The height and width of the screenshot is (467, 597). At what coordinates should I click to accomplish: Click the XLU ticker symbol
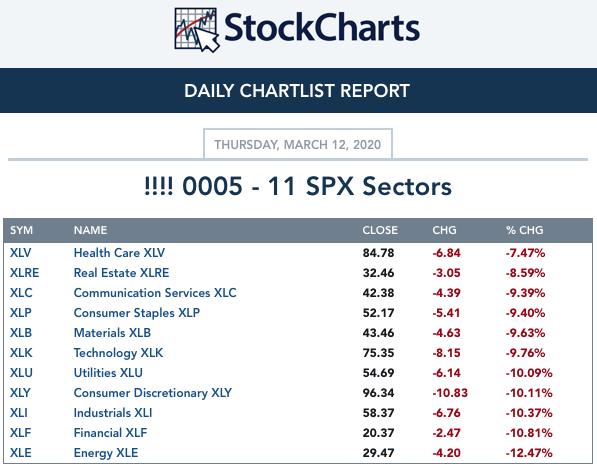tap(21, 373)
